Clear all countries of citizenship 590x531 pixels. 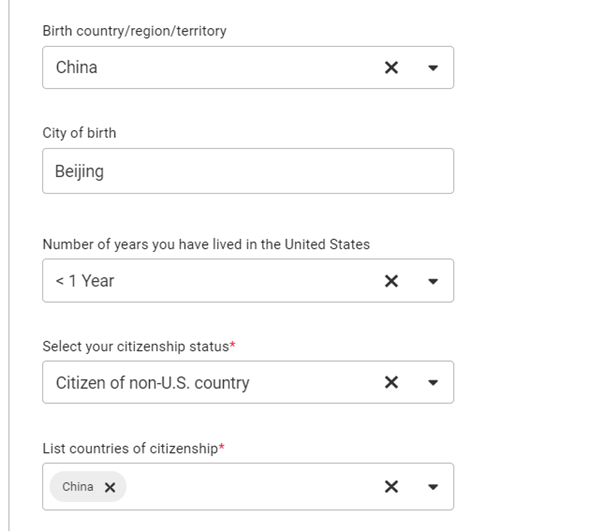pos(391,487)
